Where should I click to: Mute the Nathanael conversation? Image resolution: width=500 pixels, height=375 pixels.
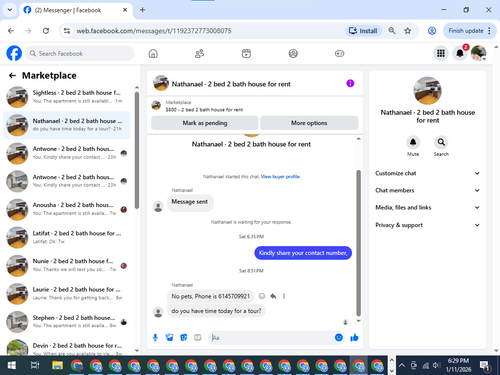pyautogui.click(x=413, y=143)
